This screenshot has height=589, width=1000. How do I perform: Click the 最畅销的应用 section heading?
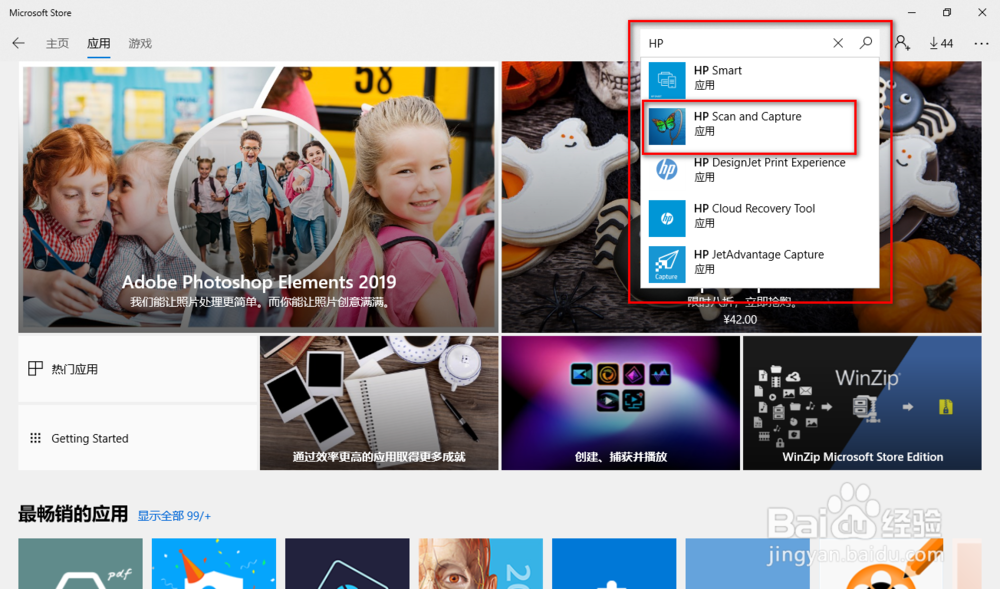(x=73, y=514)
